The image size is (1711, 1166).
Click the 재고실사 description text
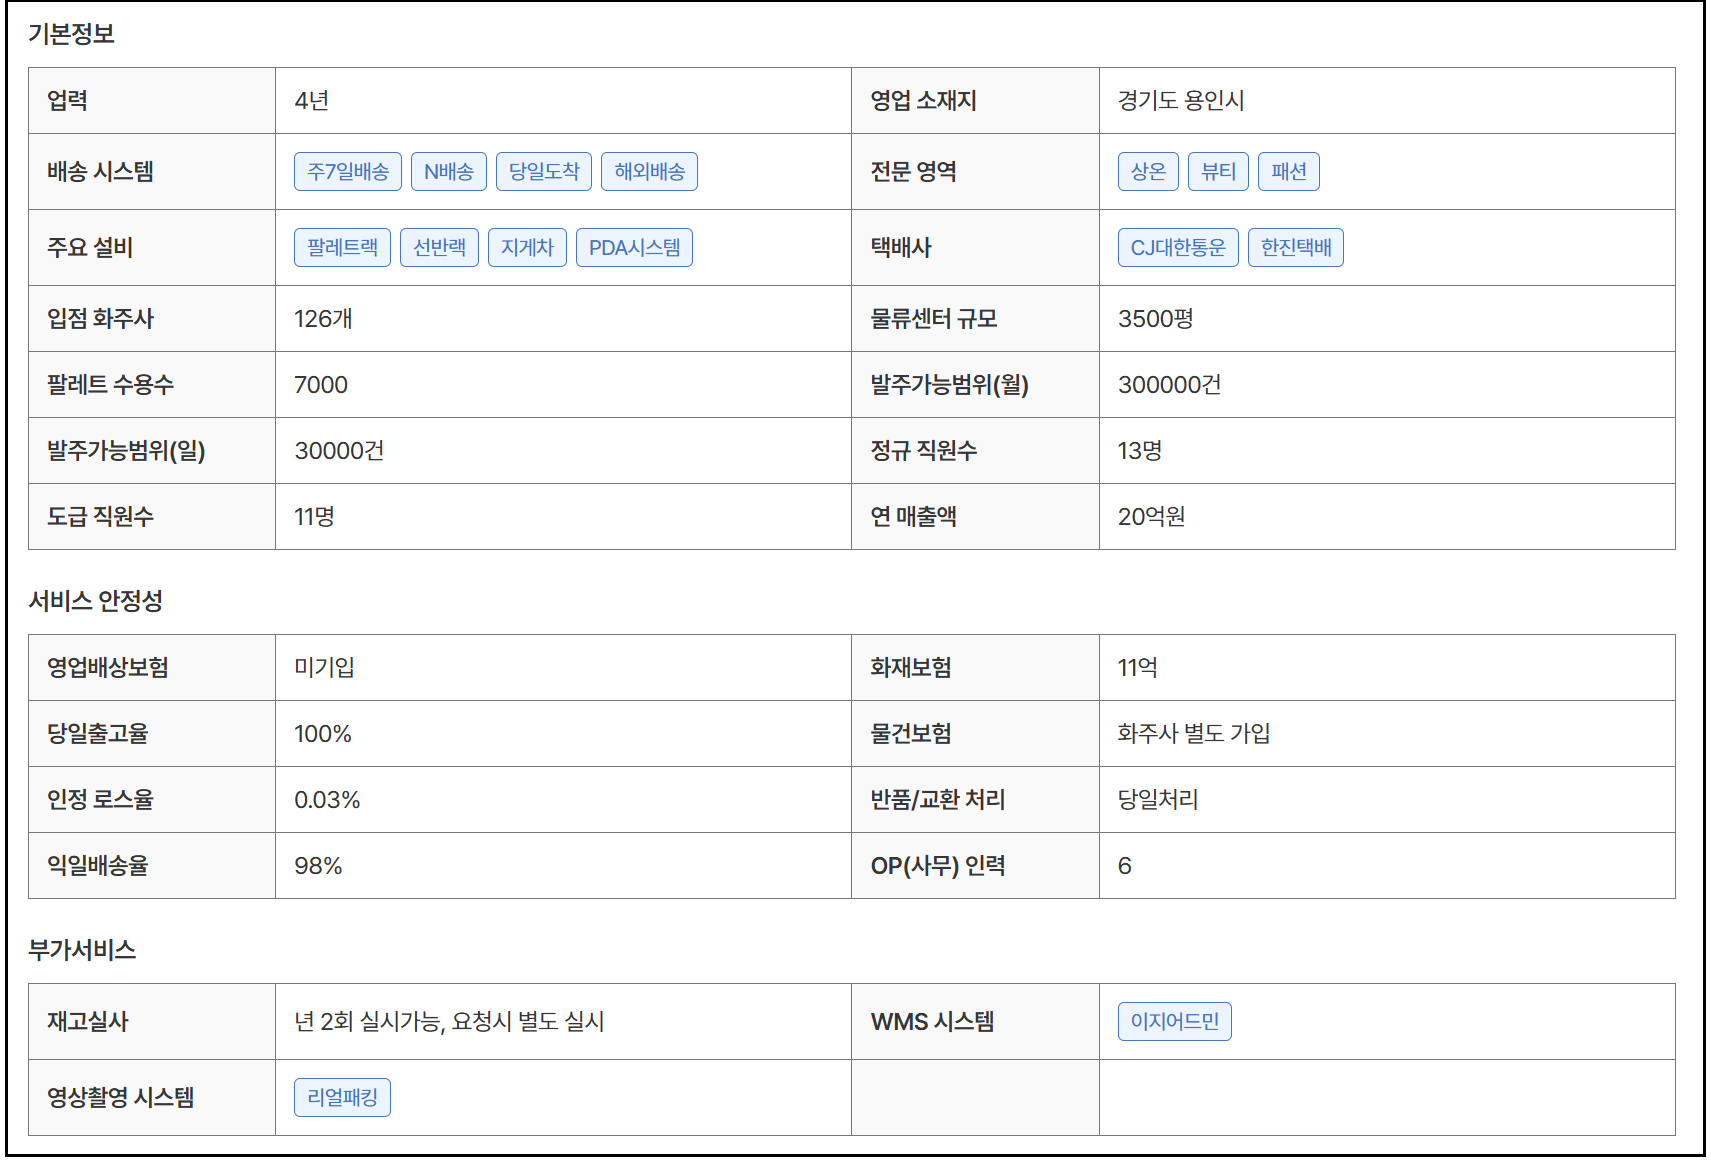pos(449,1021)
